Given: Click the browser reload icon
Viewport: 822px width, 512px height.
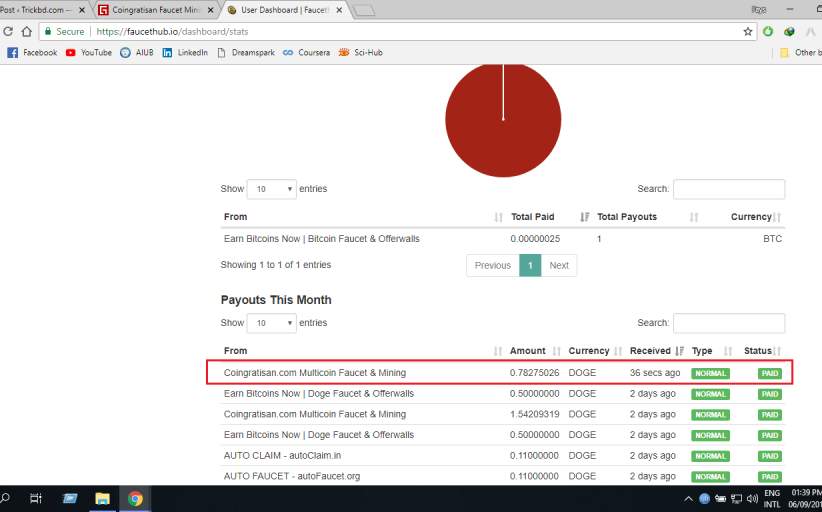Looking at the screenshot, I should pos(10,32).
